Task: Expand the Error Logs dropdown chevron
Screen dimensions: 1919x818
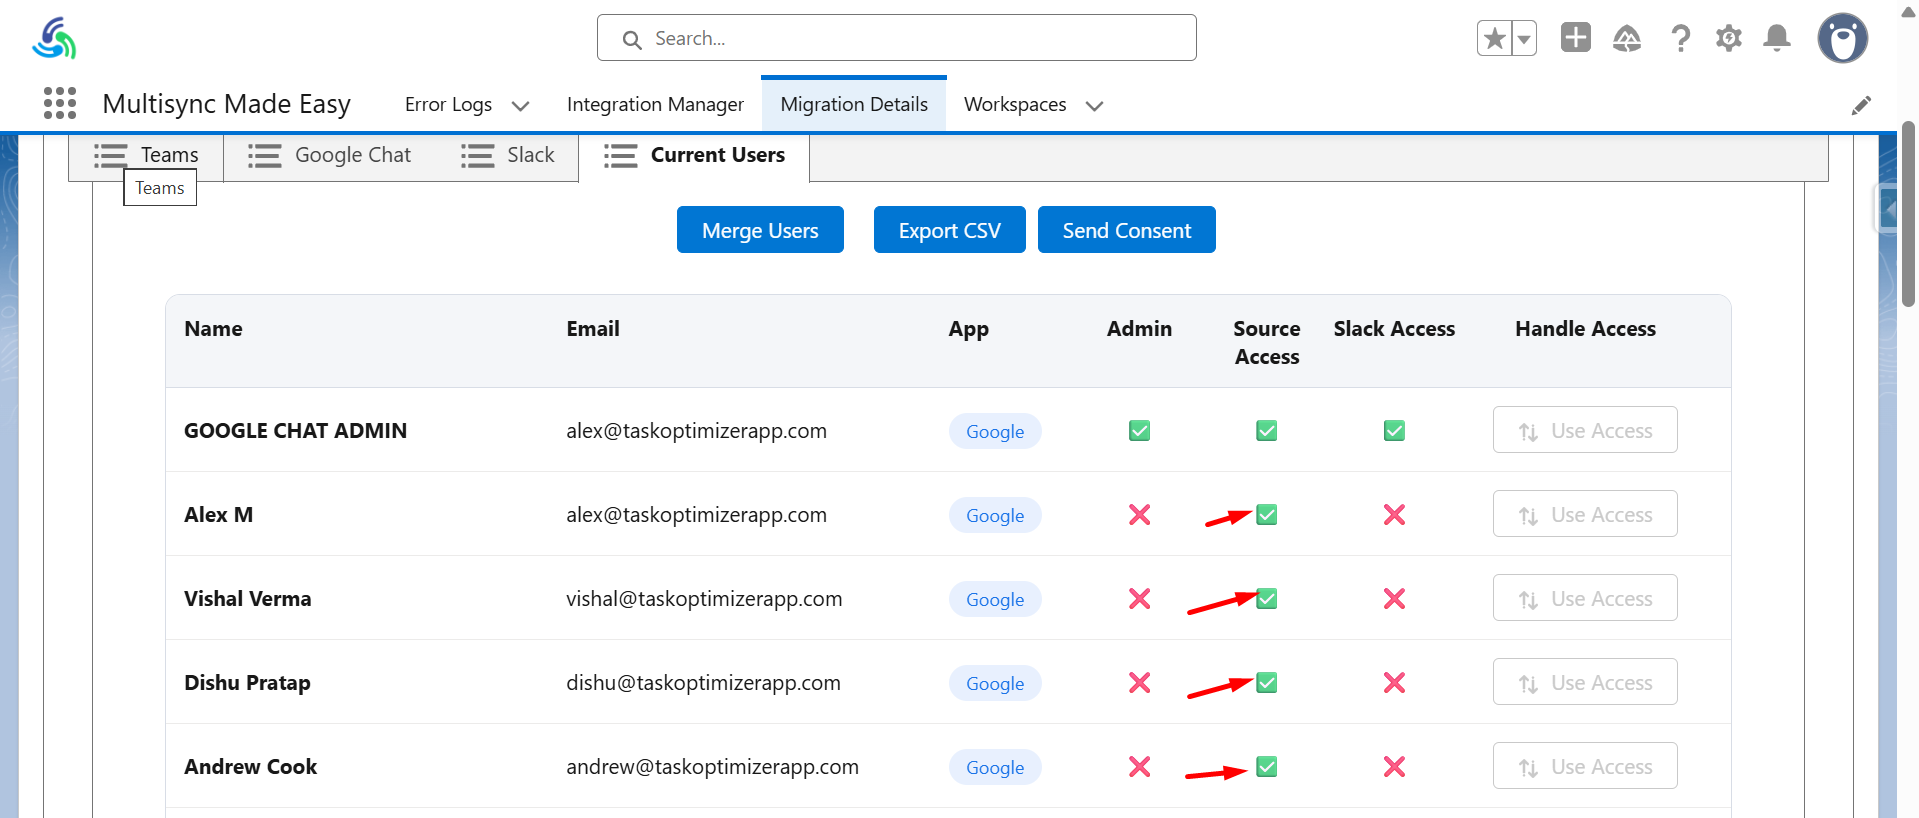Action: coord(520,105)
